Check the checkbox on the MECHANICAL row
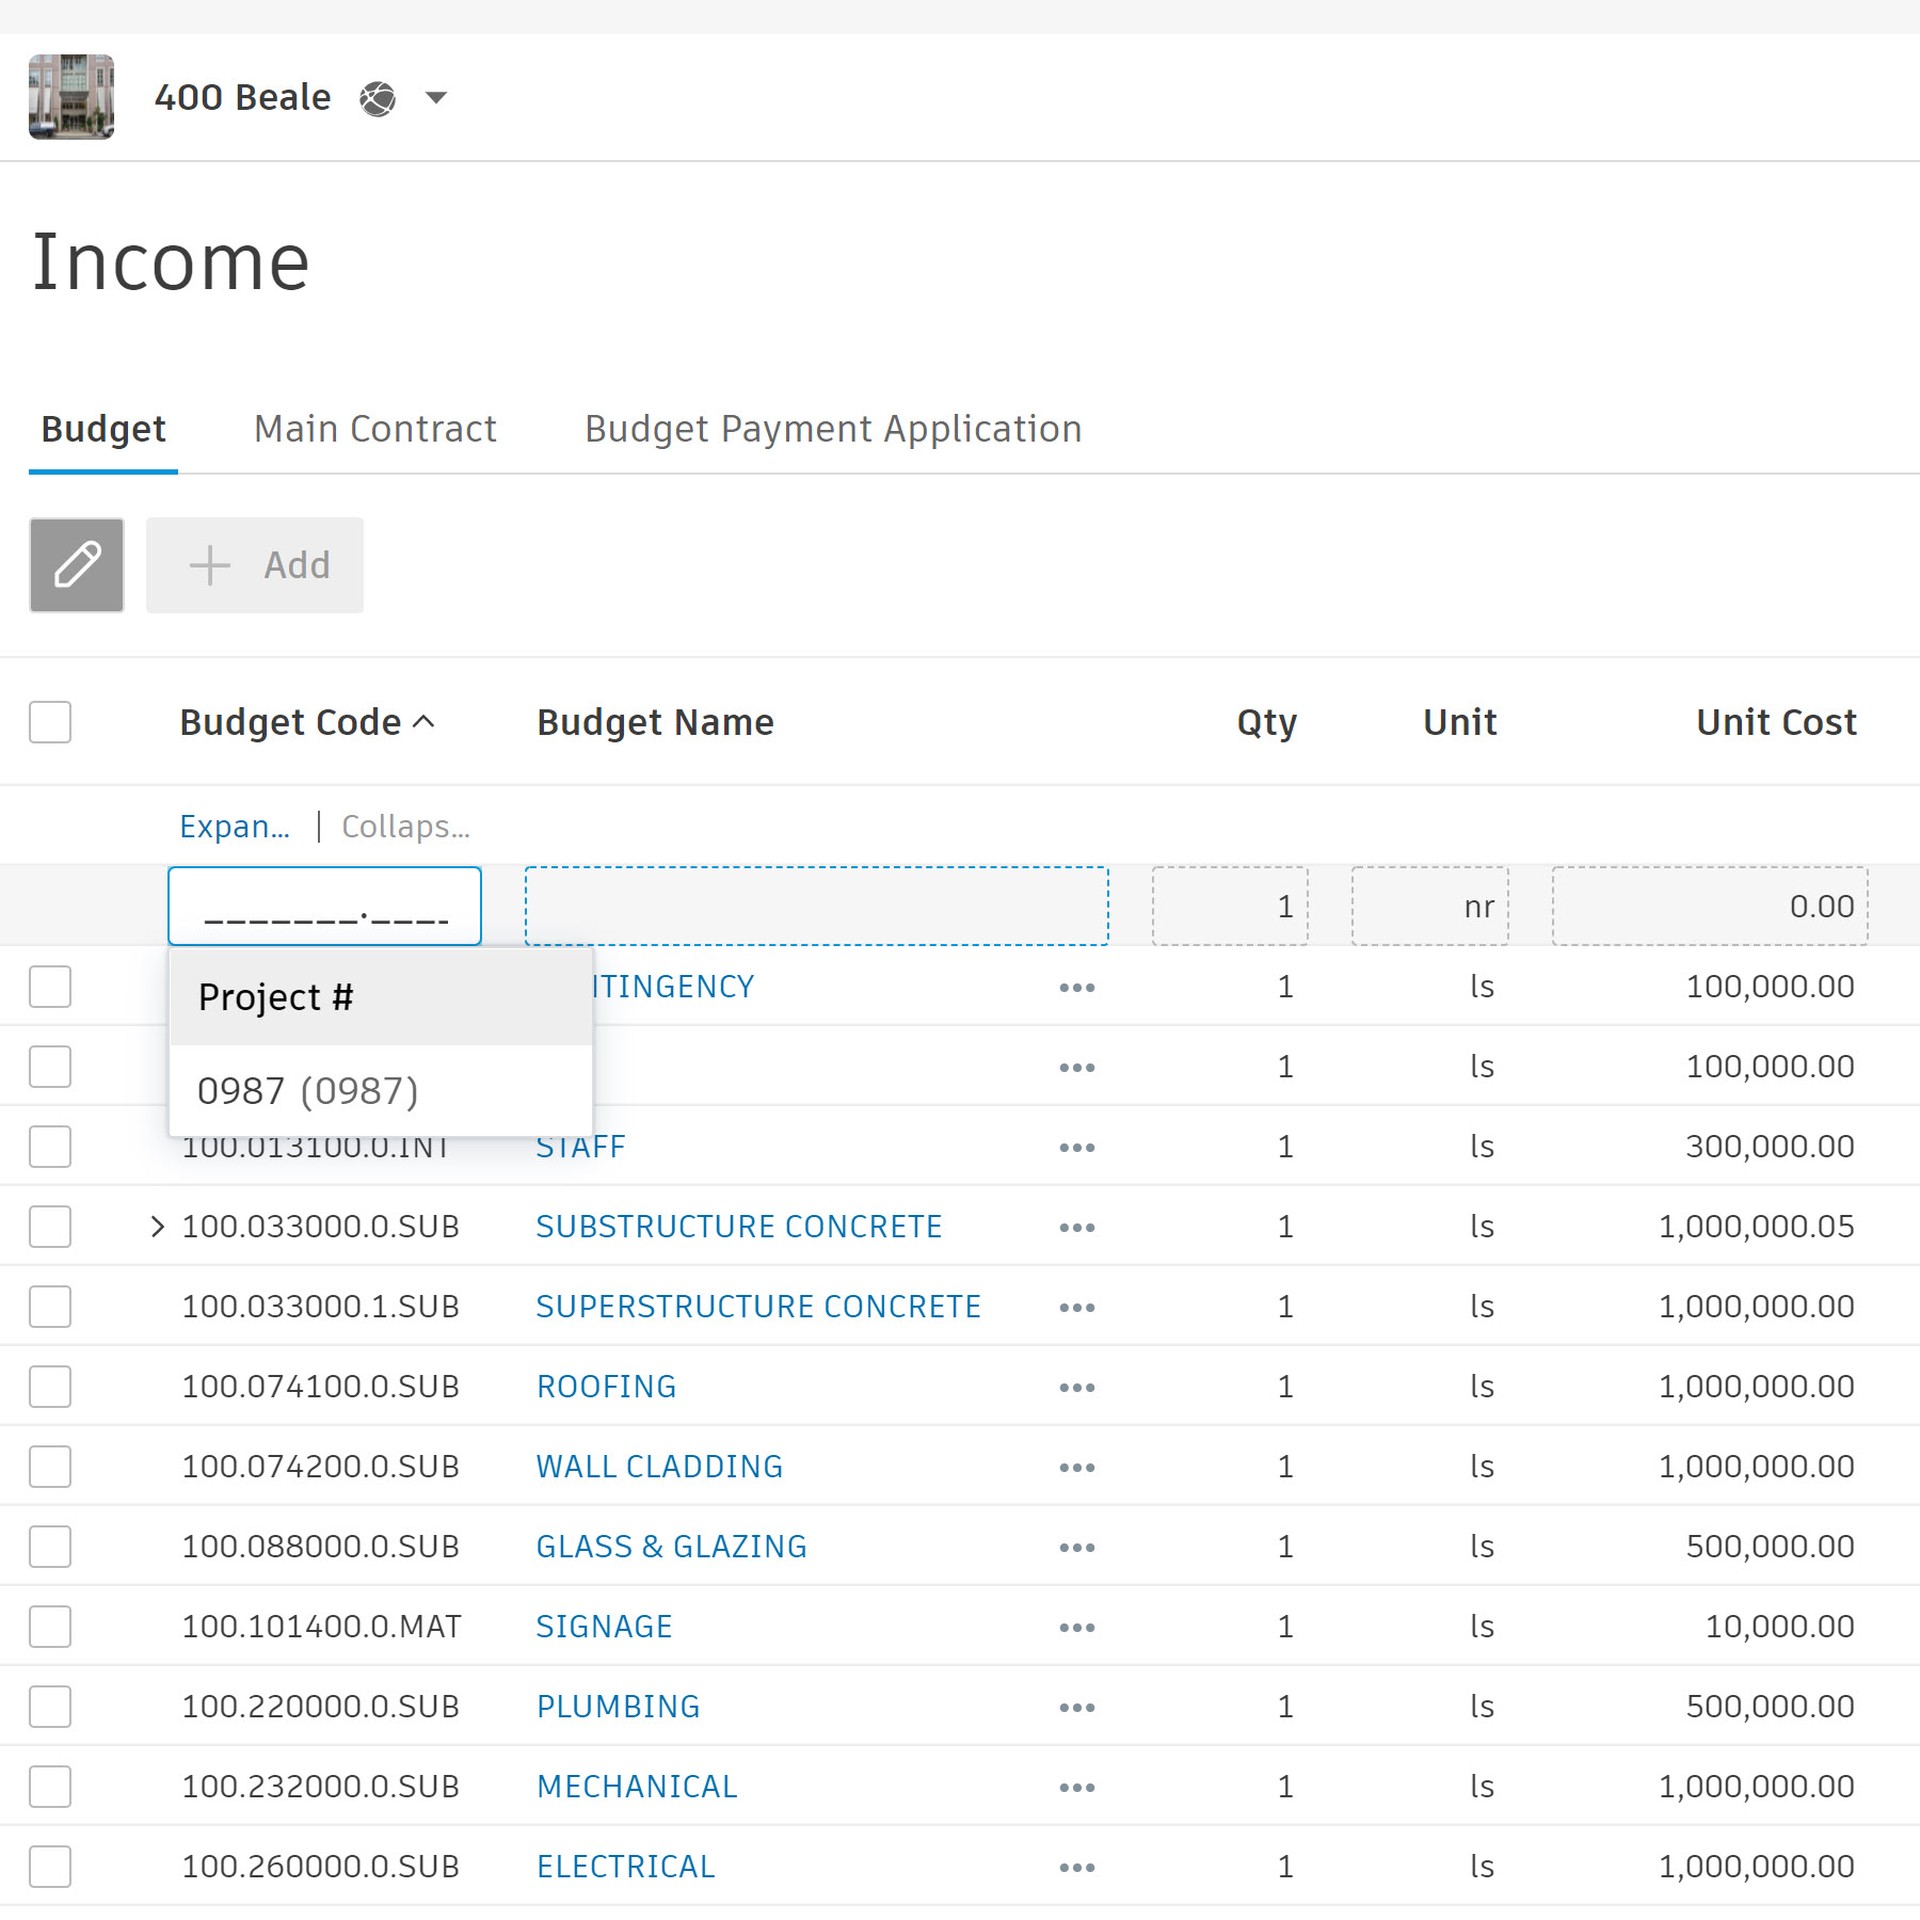 tap(50, 1786)
